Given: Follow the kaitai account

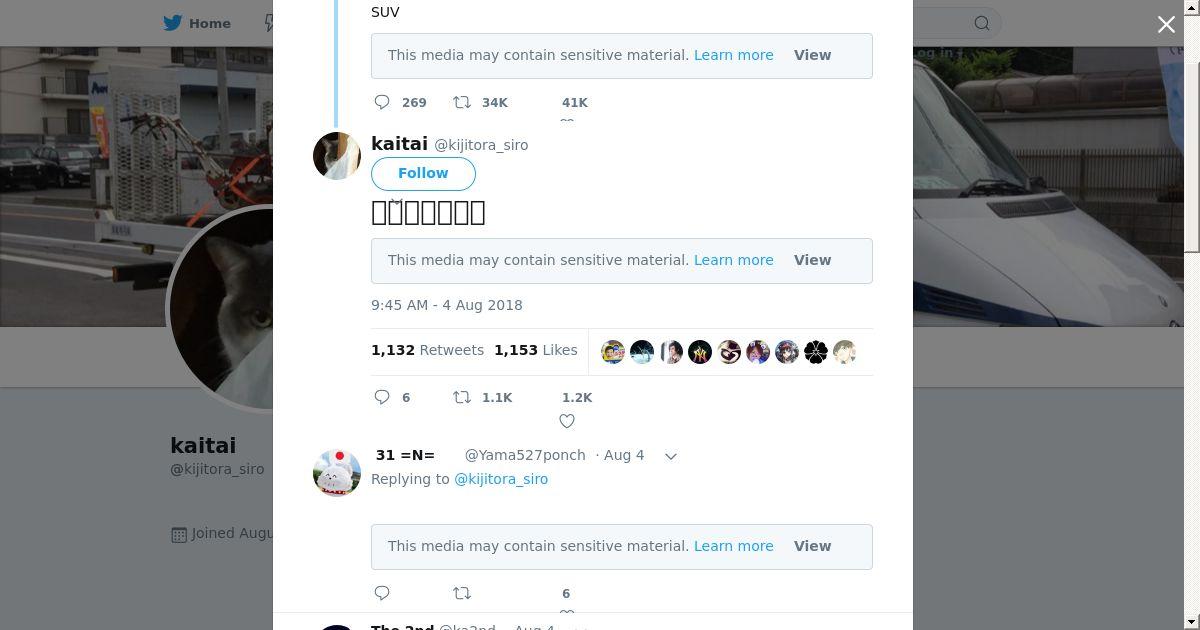Looking at the screenshot, I should pyautogui.click(x=423, y=173).
